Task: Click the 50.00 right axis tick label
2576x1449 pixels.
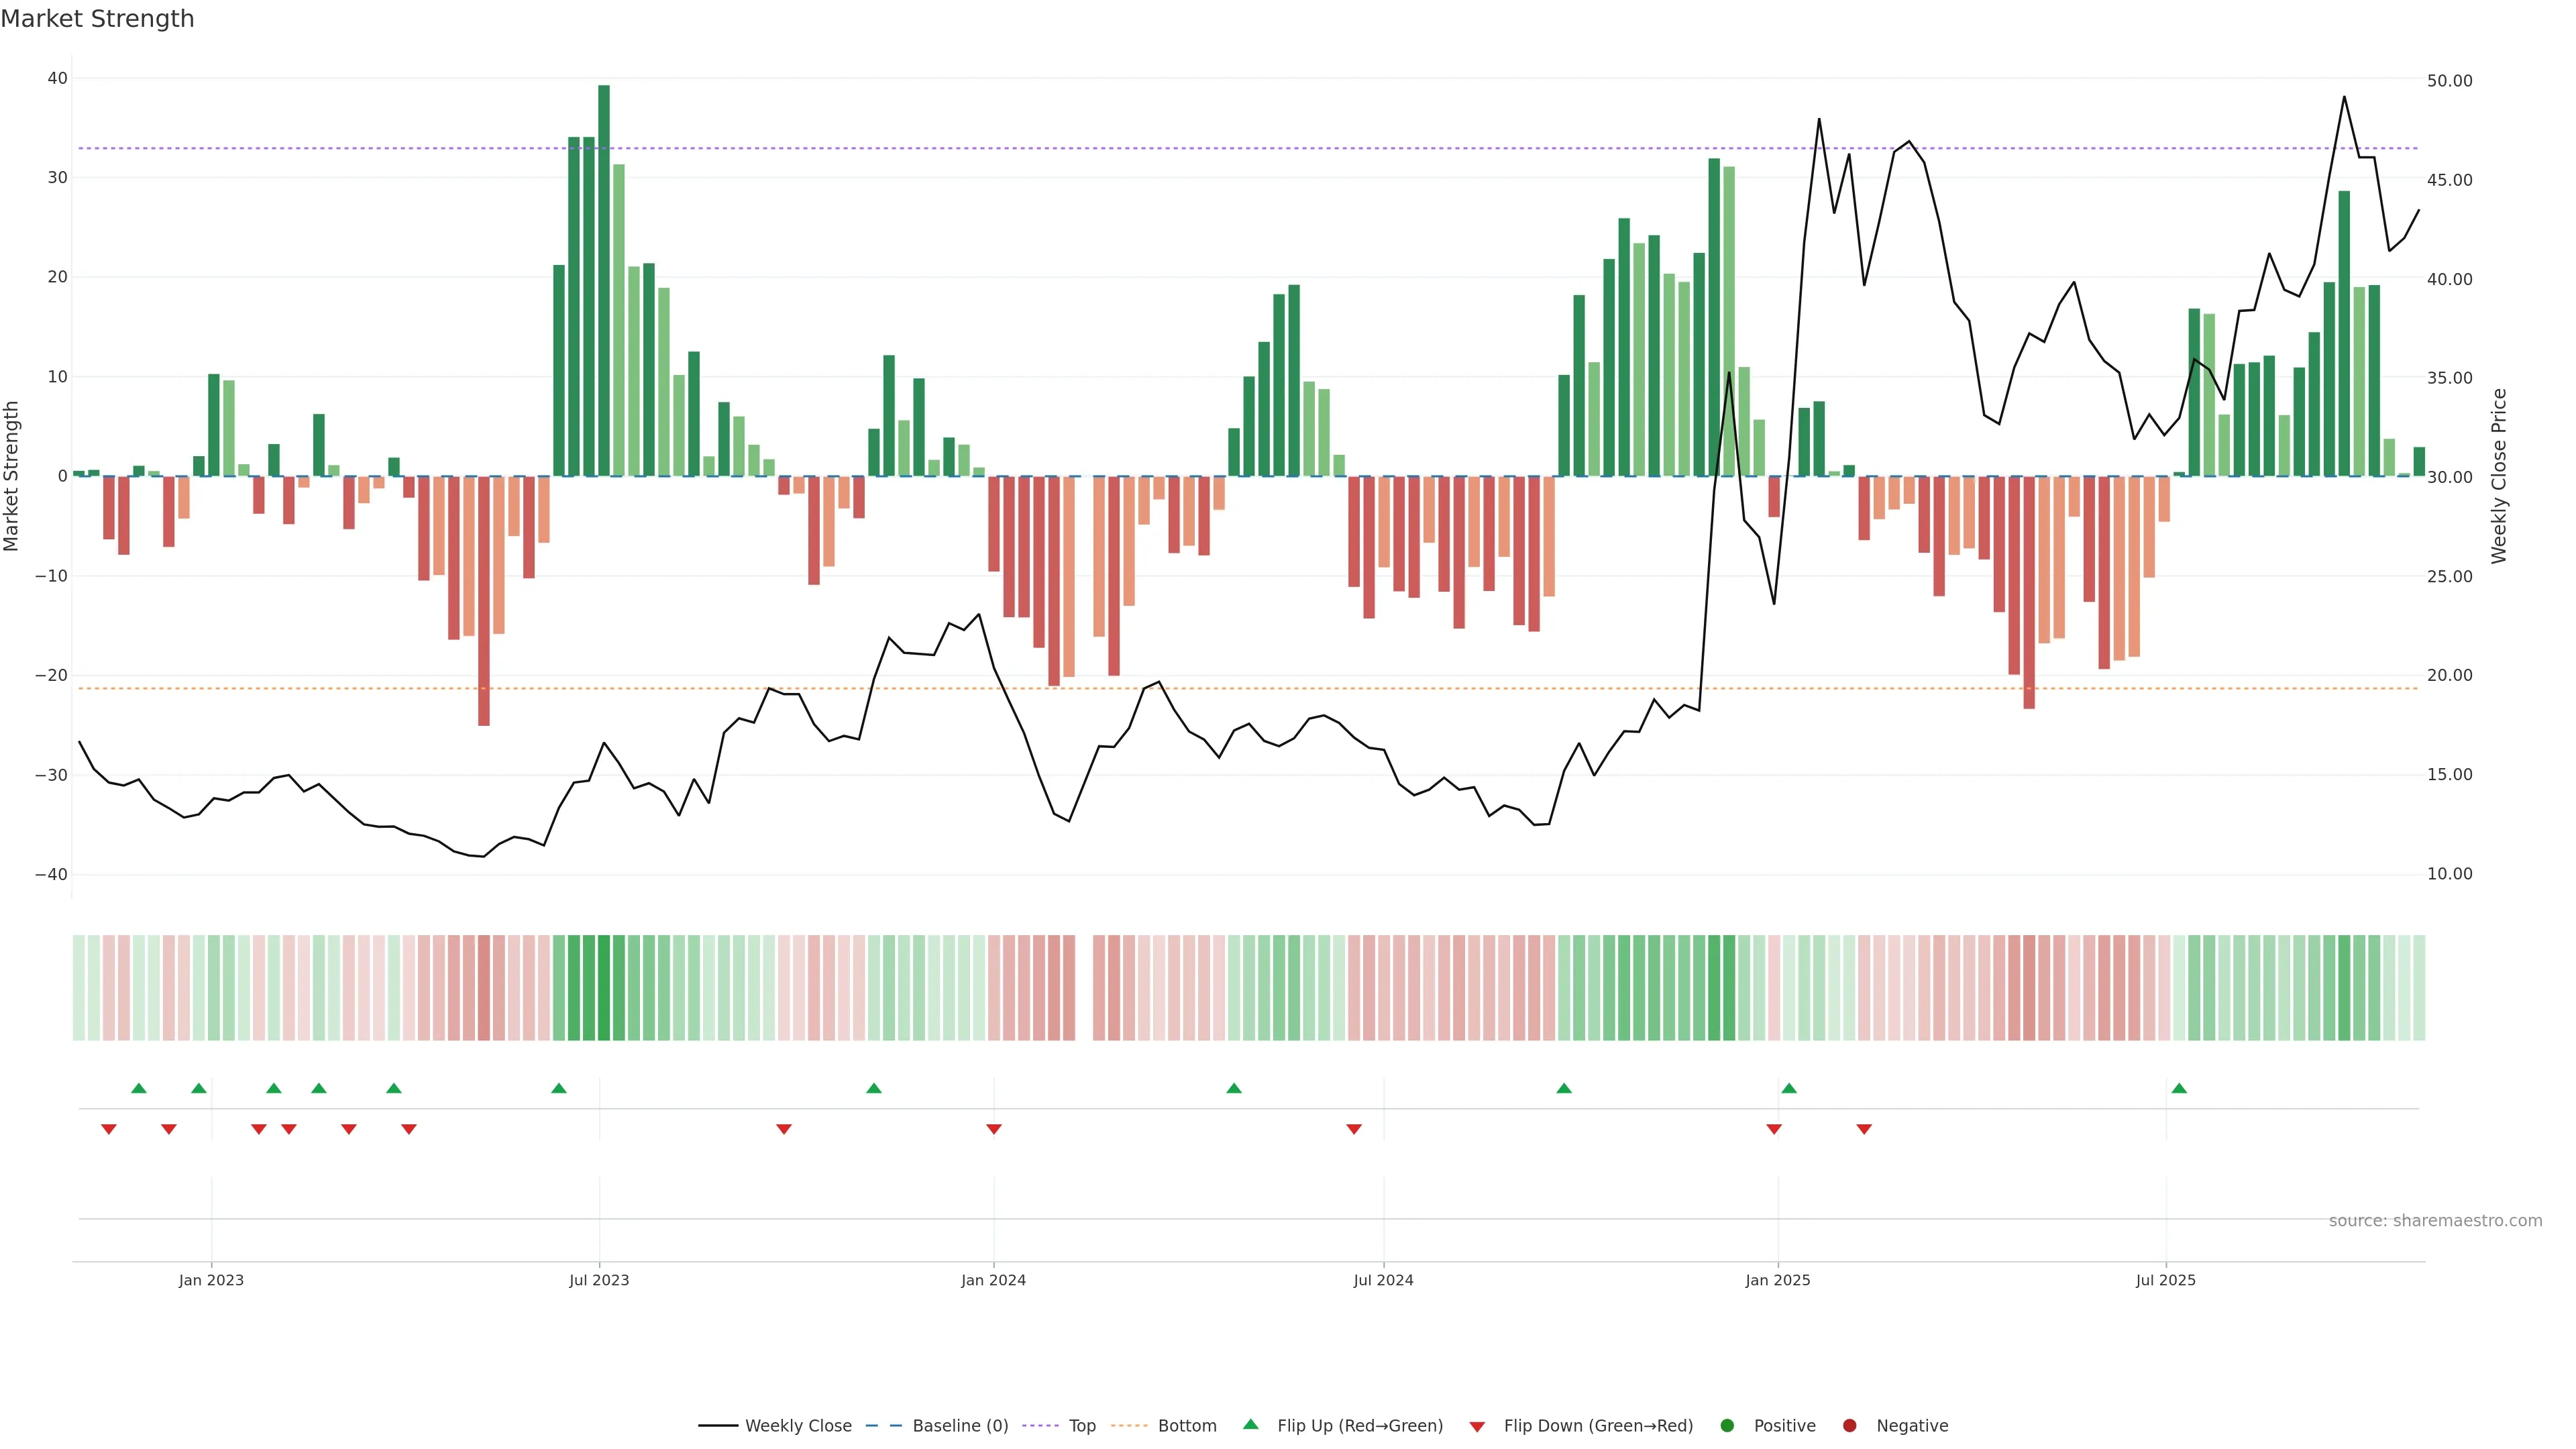Action: click(2449, 81)
